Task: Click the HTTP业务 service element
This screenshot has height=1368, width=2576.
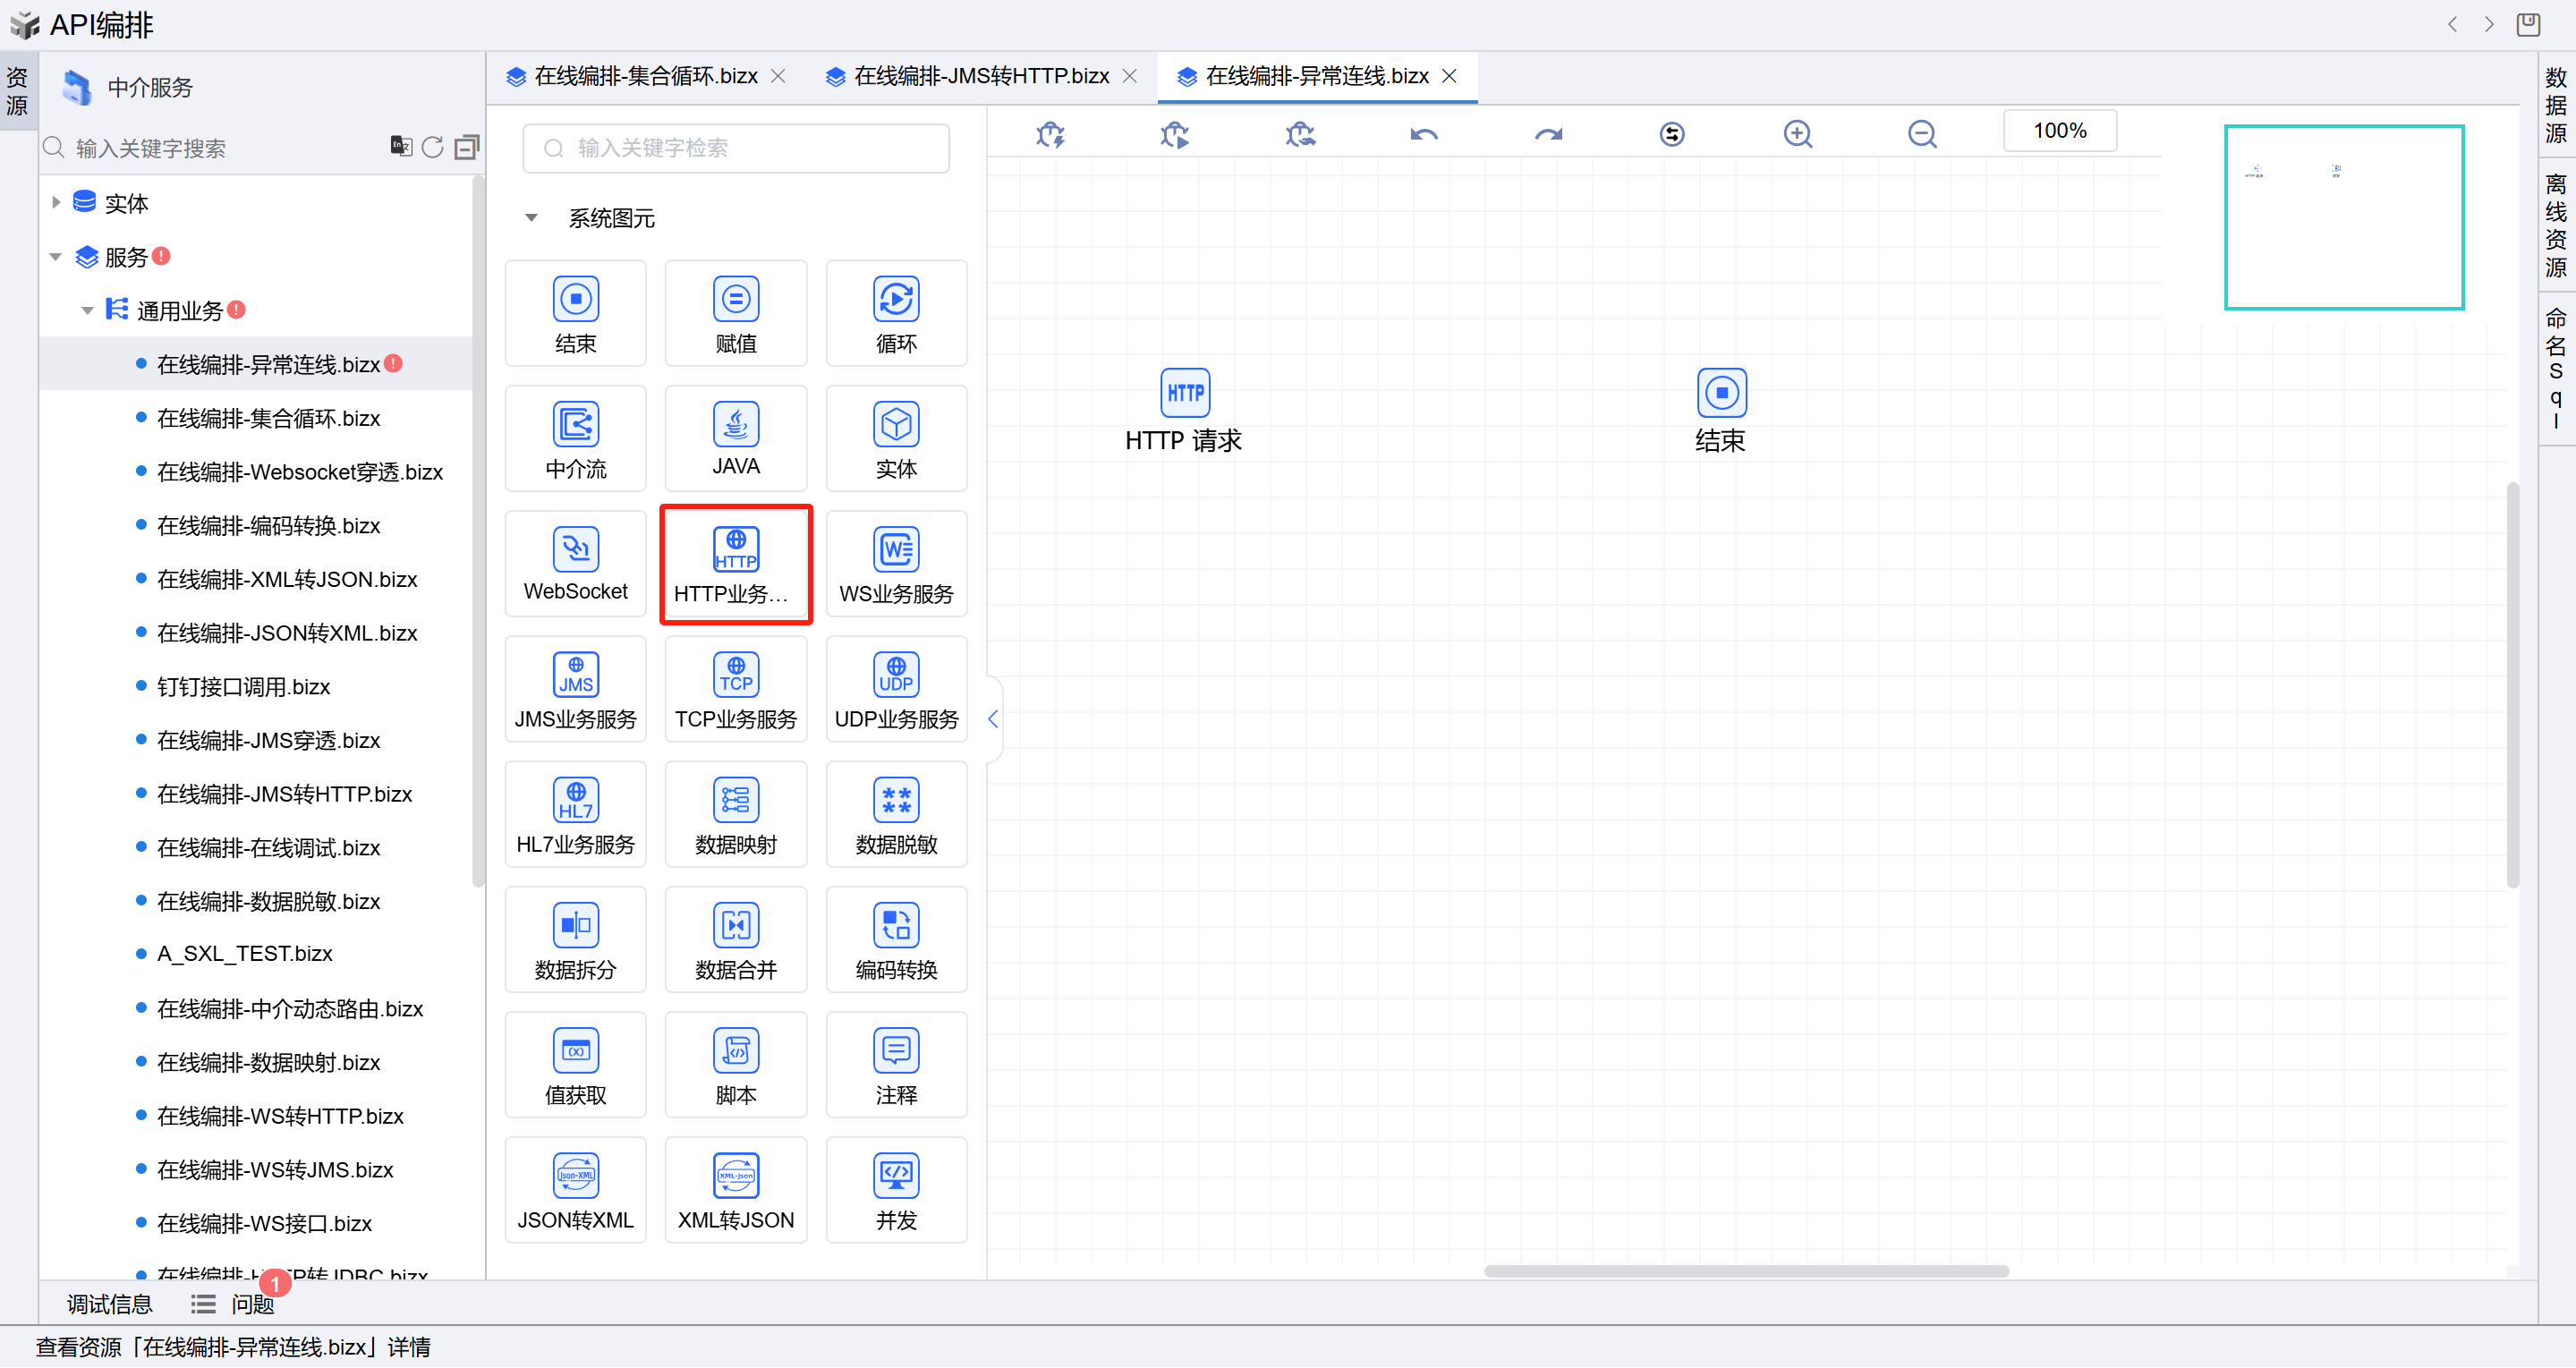Action: [735, 564]
